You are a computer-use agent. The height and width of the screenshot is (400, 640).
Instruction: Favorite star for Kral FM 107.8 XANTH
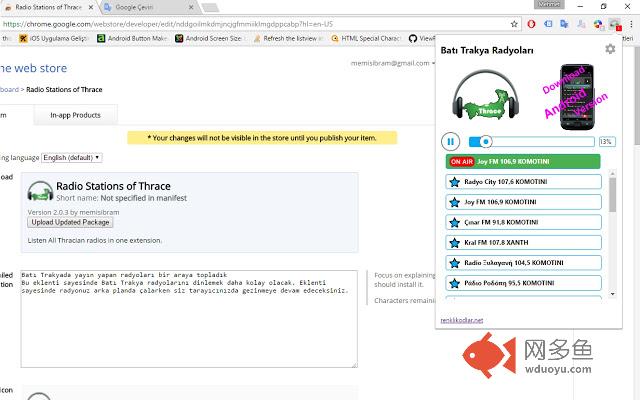(454, 242)
